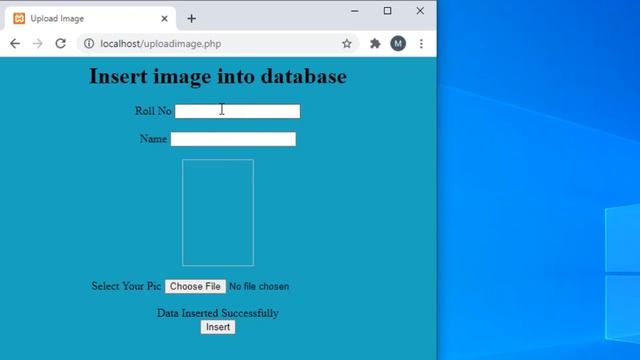Click the Choose File button
640x360 pixels.
pos(195,287)
